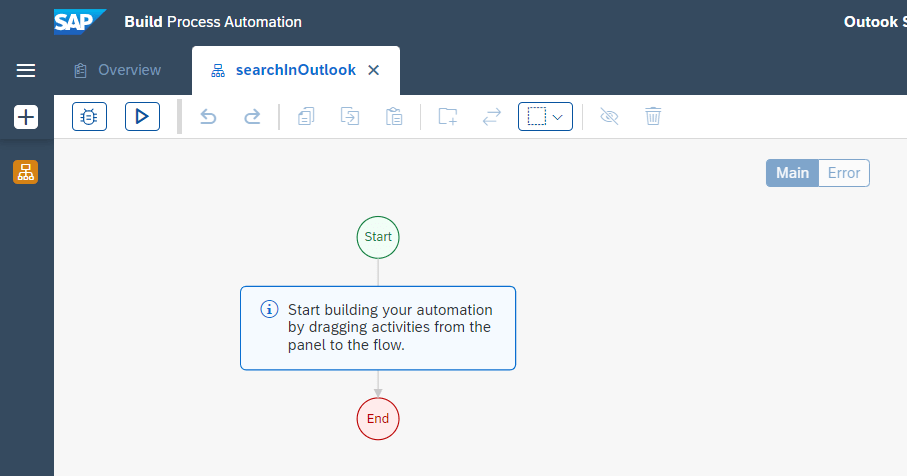Viewport: 907px width, 476px height.
Task: Close the searchInOutlook tab
Action: (374, 70)
